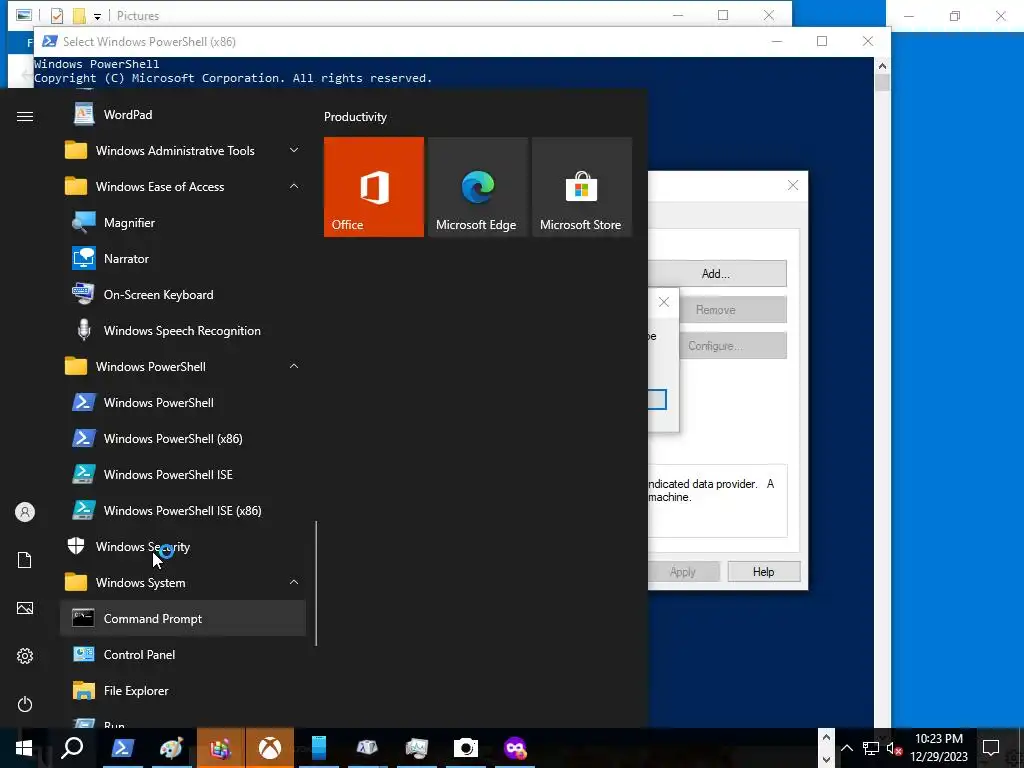Click the Start app list scrollbar thumb
Screen dimensions: 1024x768
click(316, 583)
